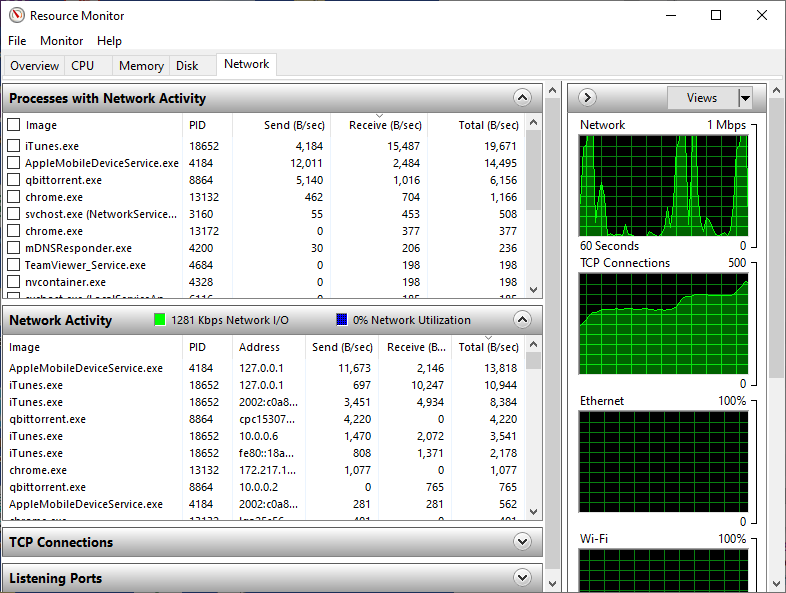Open the Views dropdown arrow
Viewport: 786px width, 593px height.
(x=745, y=98)
